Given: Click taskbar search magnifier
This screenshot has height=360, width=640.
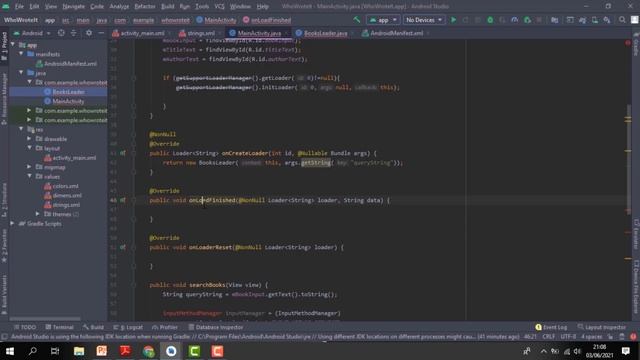Looking at the screenshot, I should [33, 351].
